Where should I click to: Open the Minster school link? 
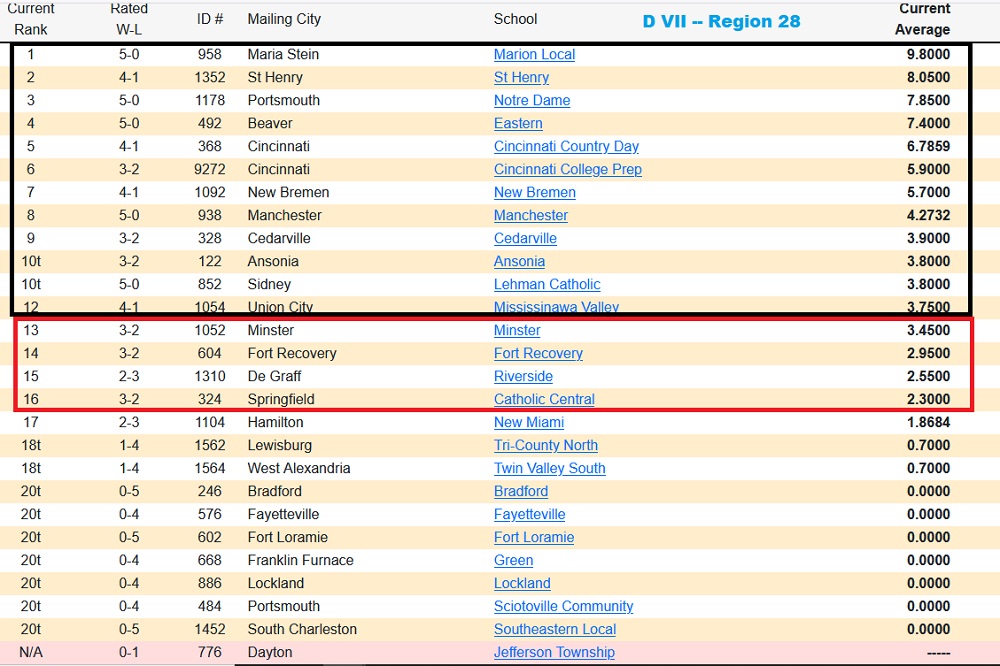(x=517, y=331)
